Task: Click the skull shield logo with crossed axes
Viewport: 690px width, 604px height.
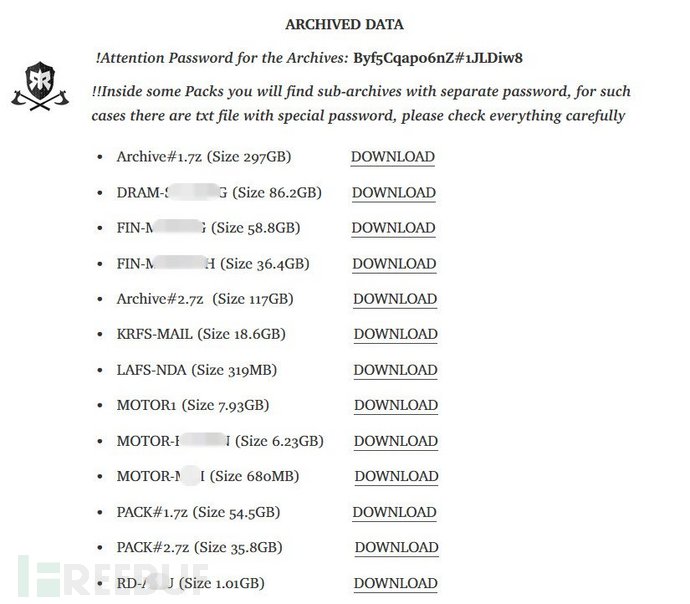Action: click(x=40, y=86)
